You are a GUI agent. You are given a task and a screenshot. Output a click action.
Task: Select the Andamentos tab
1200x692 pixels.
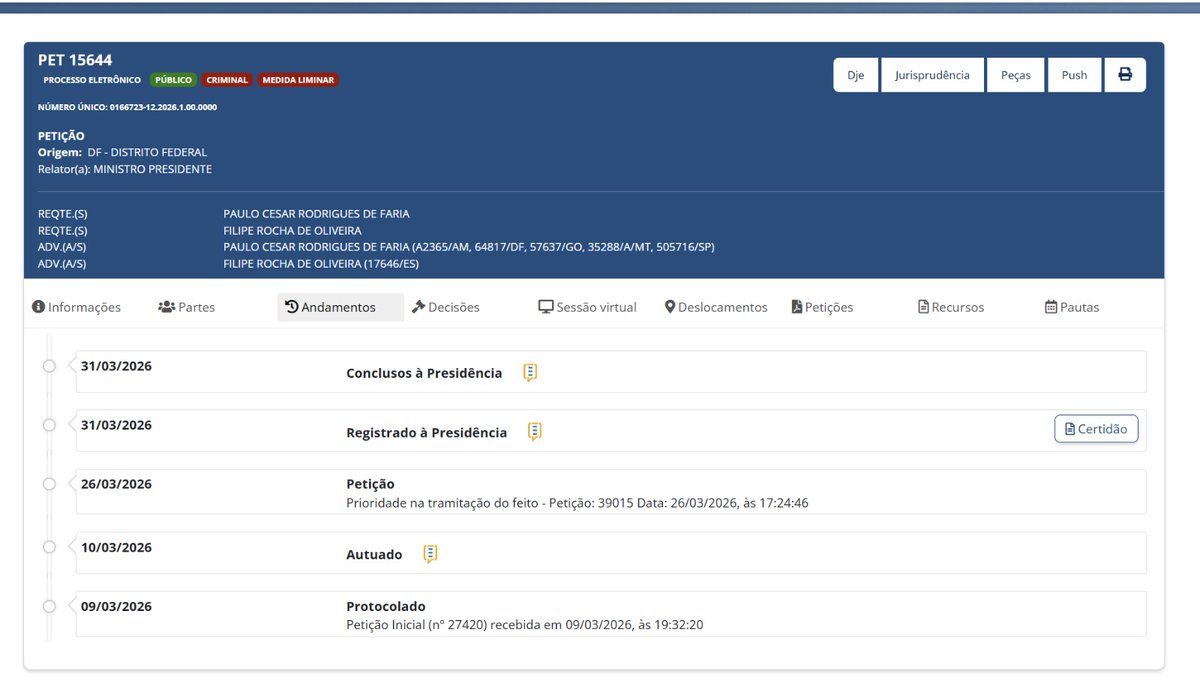click(x=340, y=307)
